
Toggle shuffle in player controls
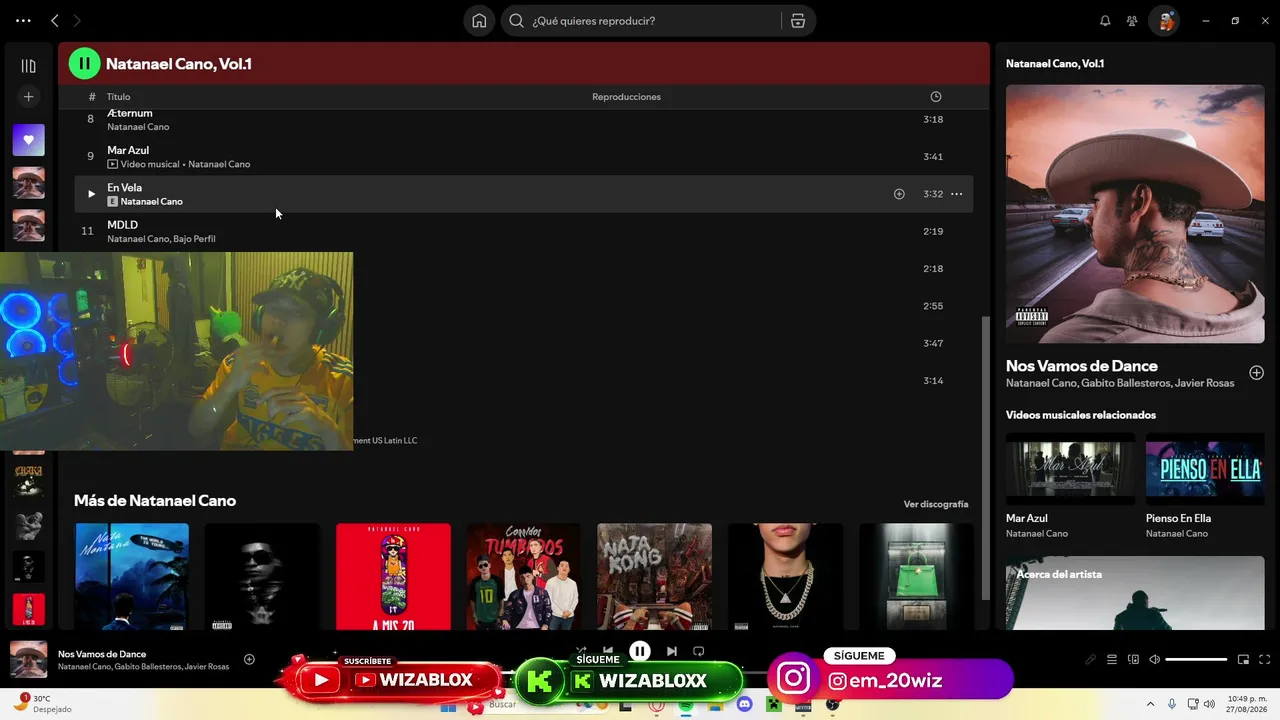581,651
